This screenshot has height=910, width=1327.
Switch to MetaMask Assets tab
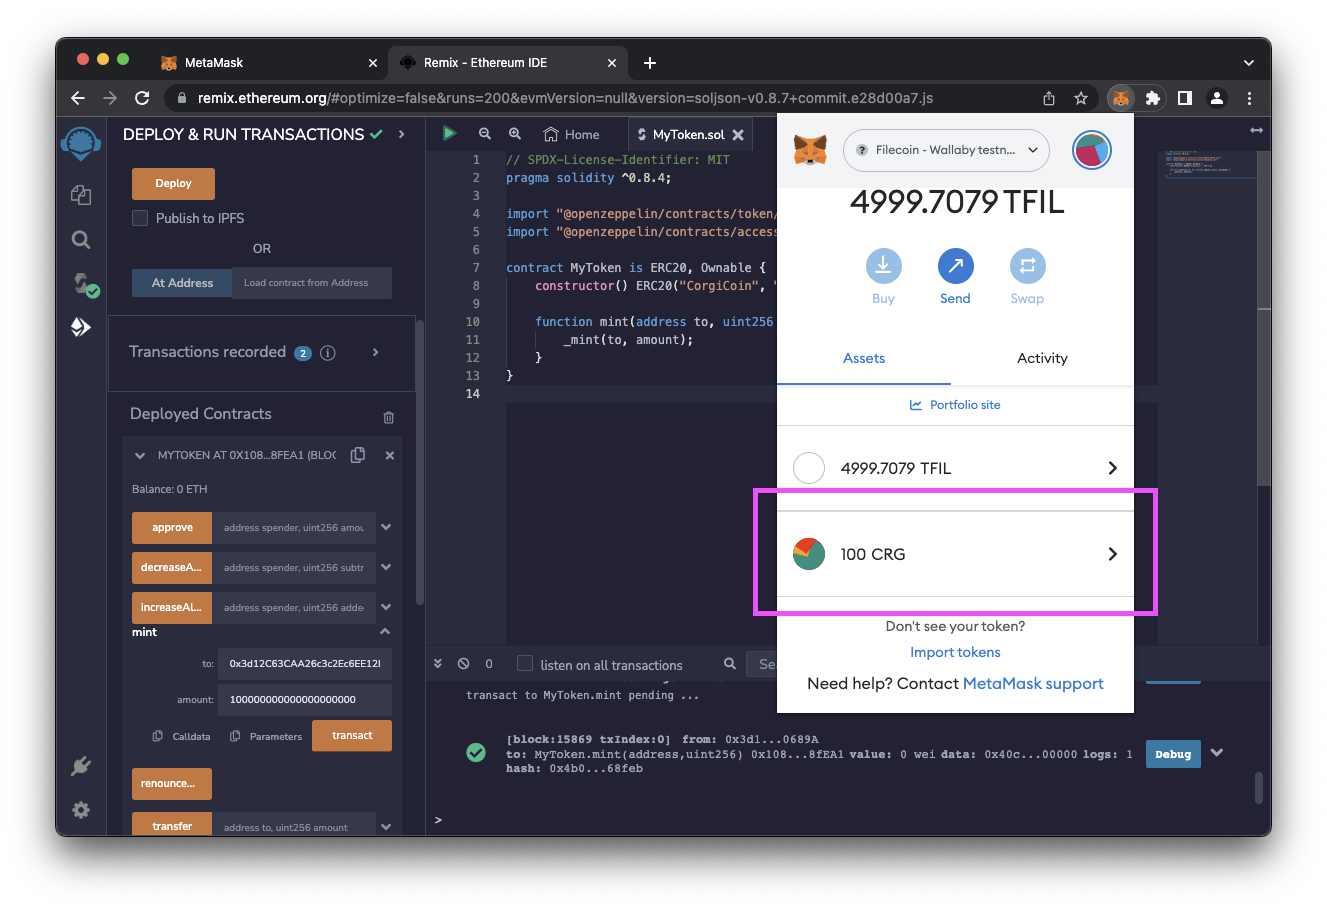[864, 358]
